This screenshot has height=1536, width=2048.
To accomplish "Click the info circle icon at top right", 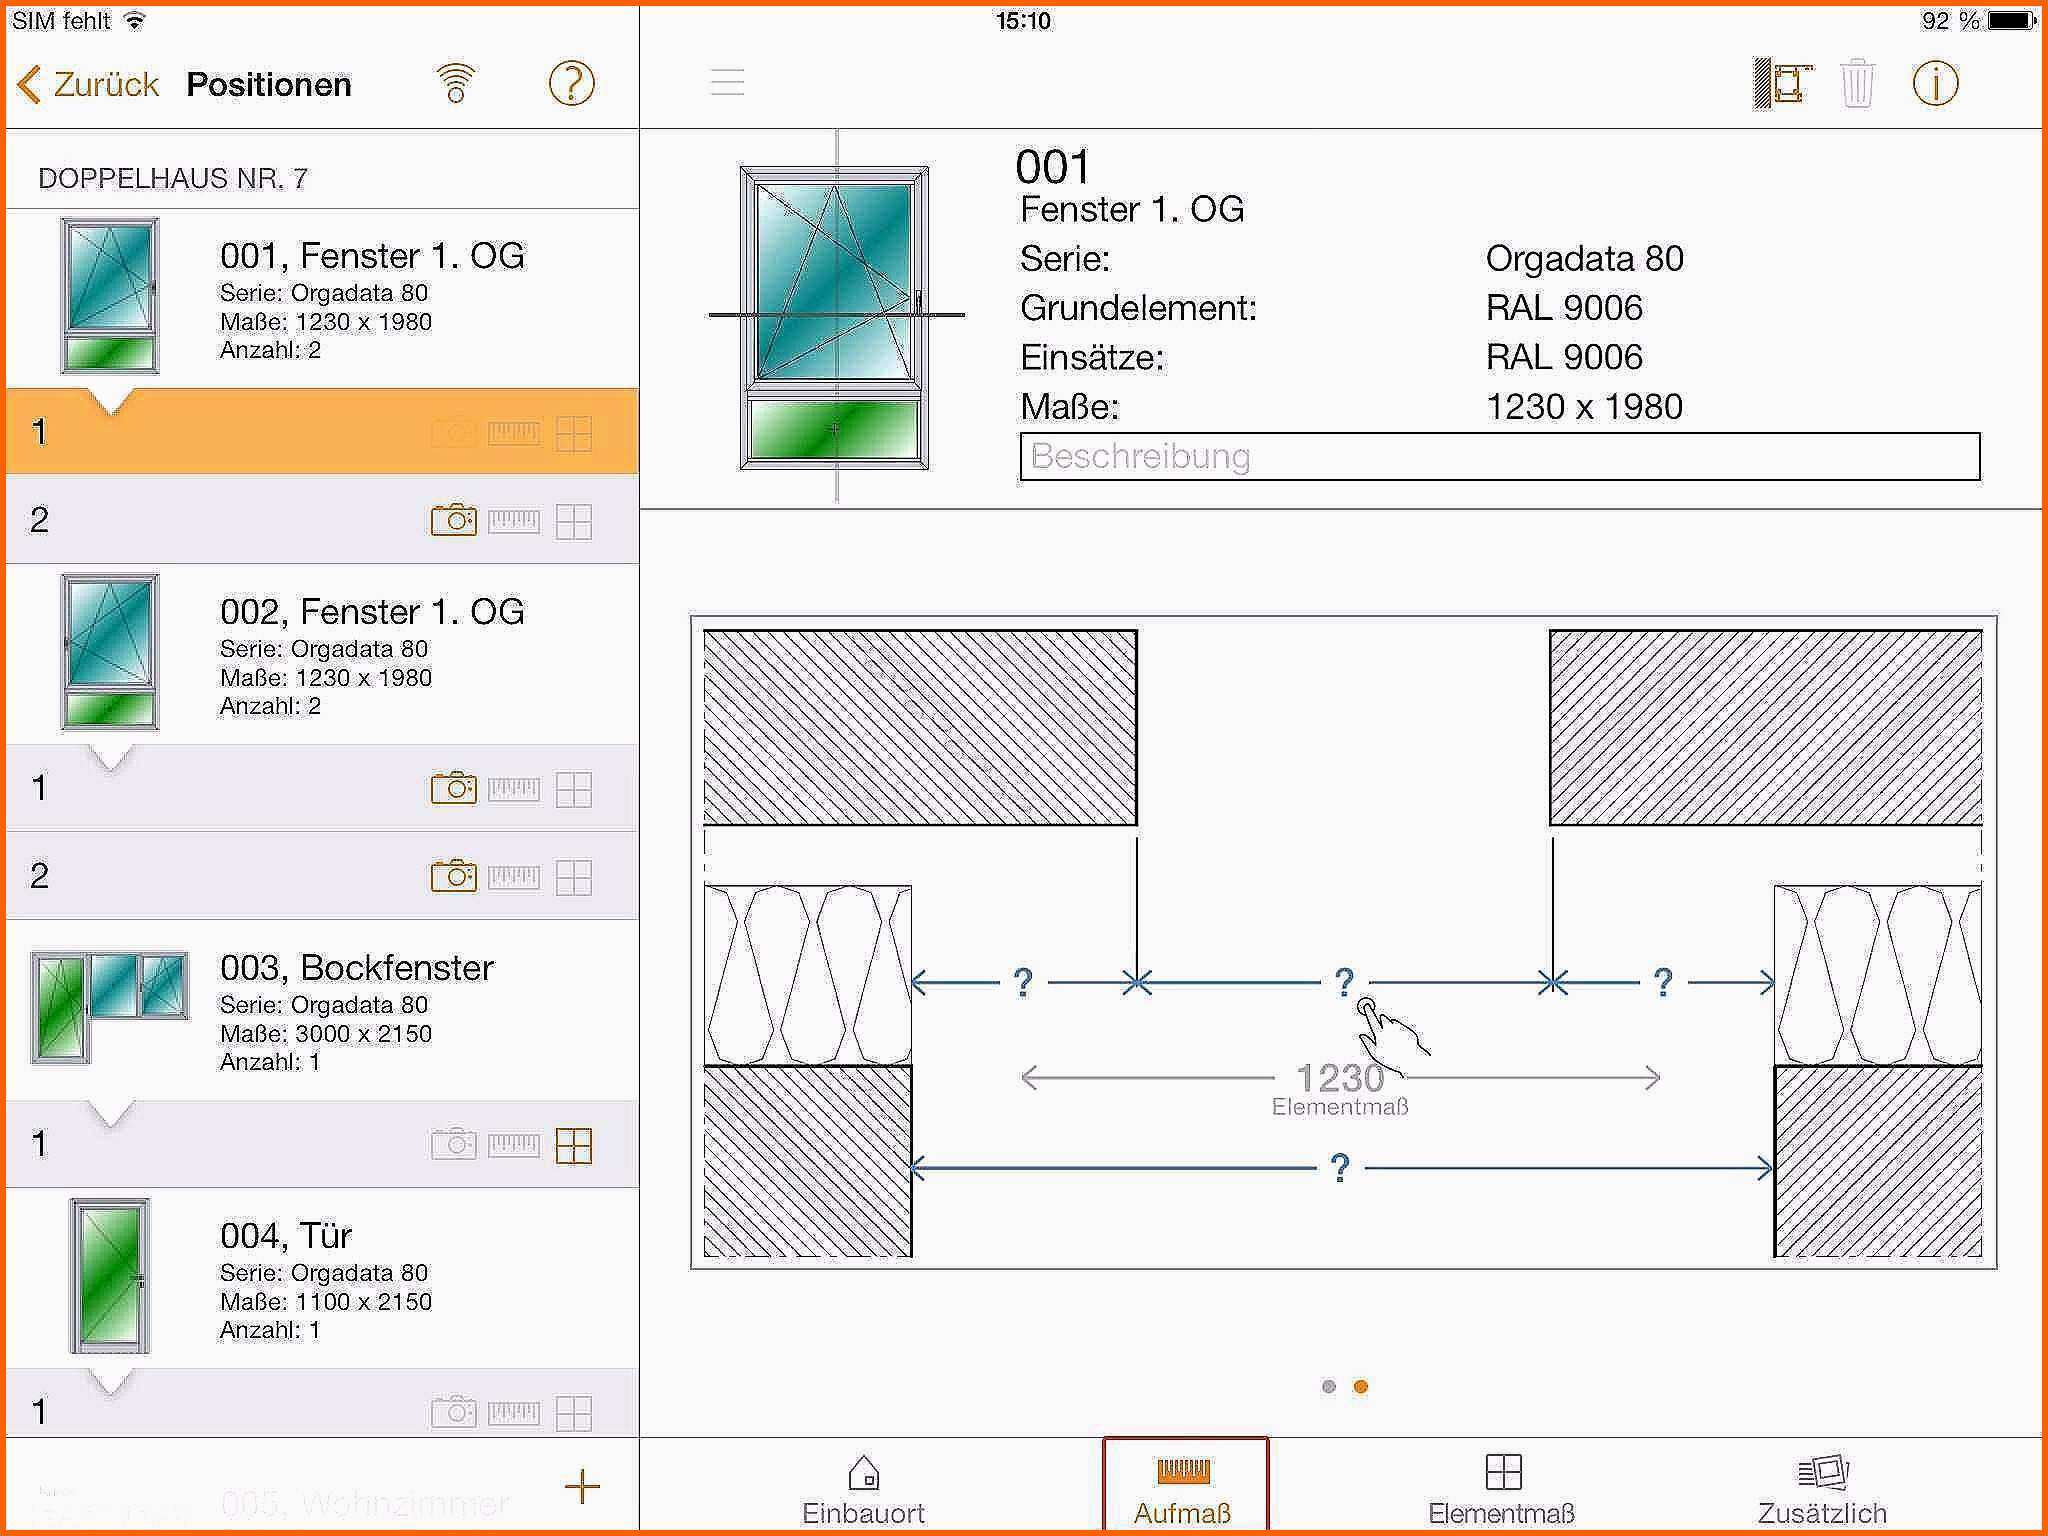I will click(1934, 83).
